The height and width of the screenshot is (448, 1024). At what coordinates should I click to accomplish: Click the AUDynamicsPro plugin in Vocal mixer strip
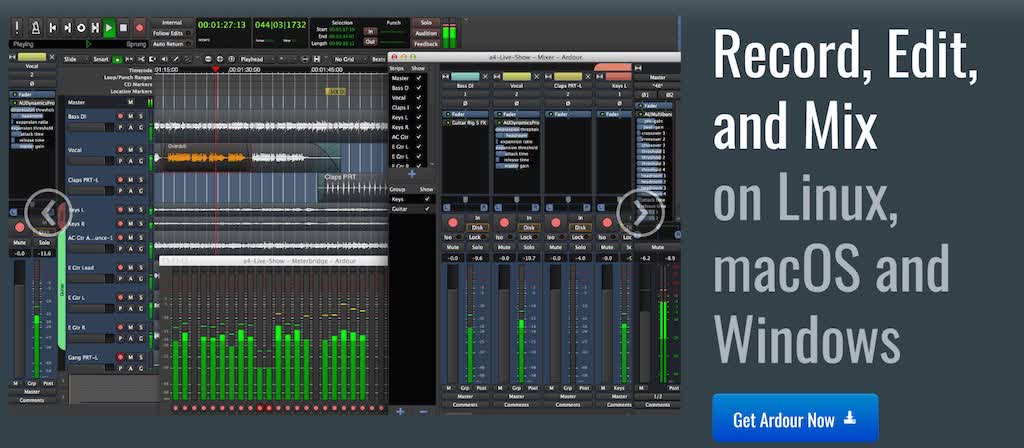pyautogui.click(x=517, y=123)
